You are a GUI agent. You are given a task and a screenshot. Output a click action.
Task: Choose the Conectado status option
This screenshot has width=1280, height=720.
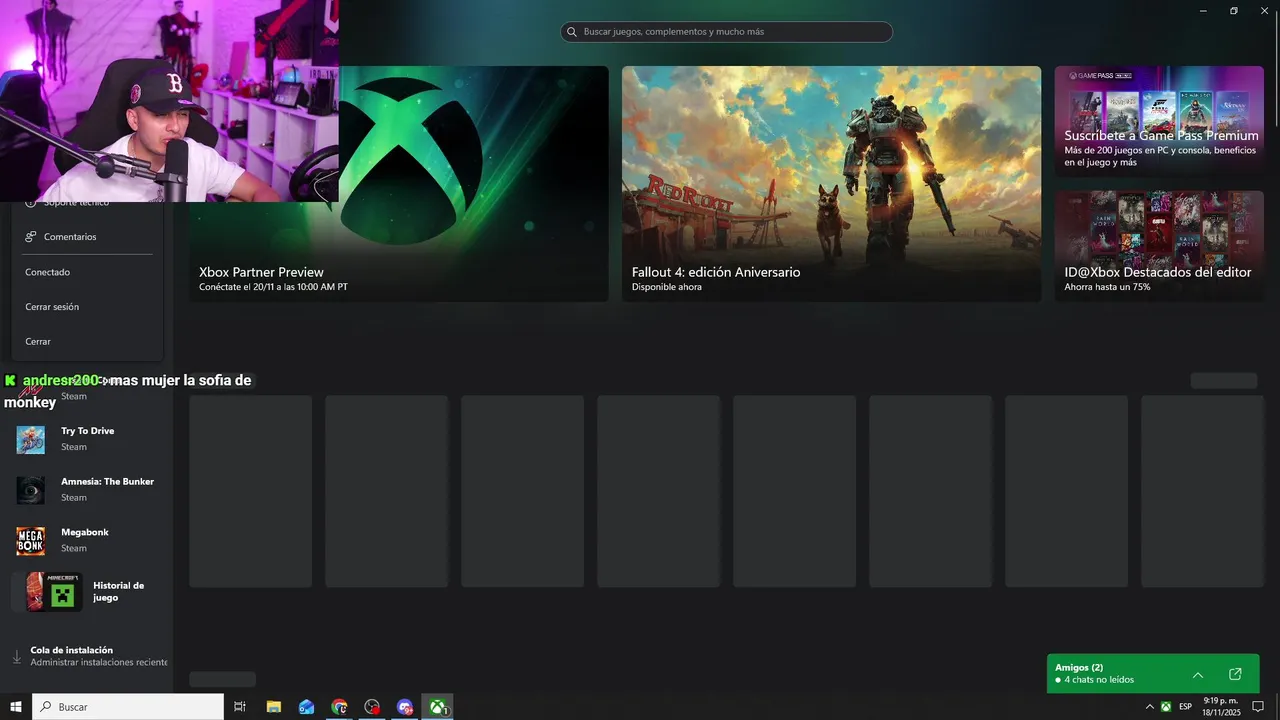pyautogui.click(x=87, y=272)
